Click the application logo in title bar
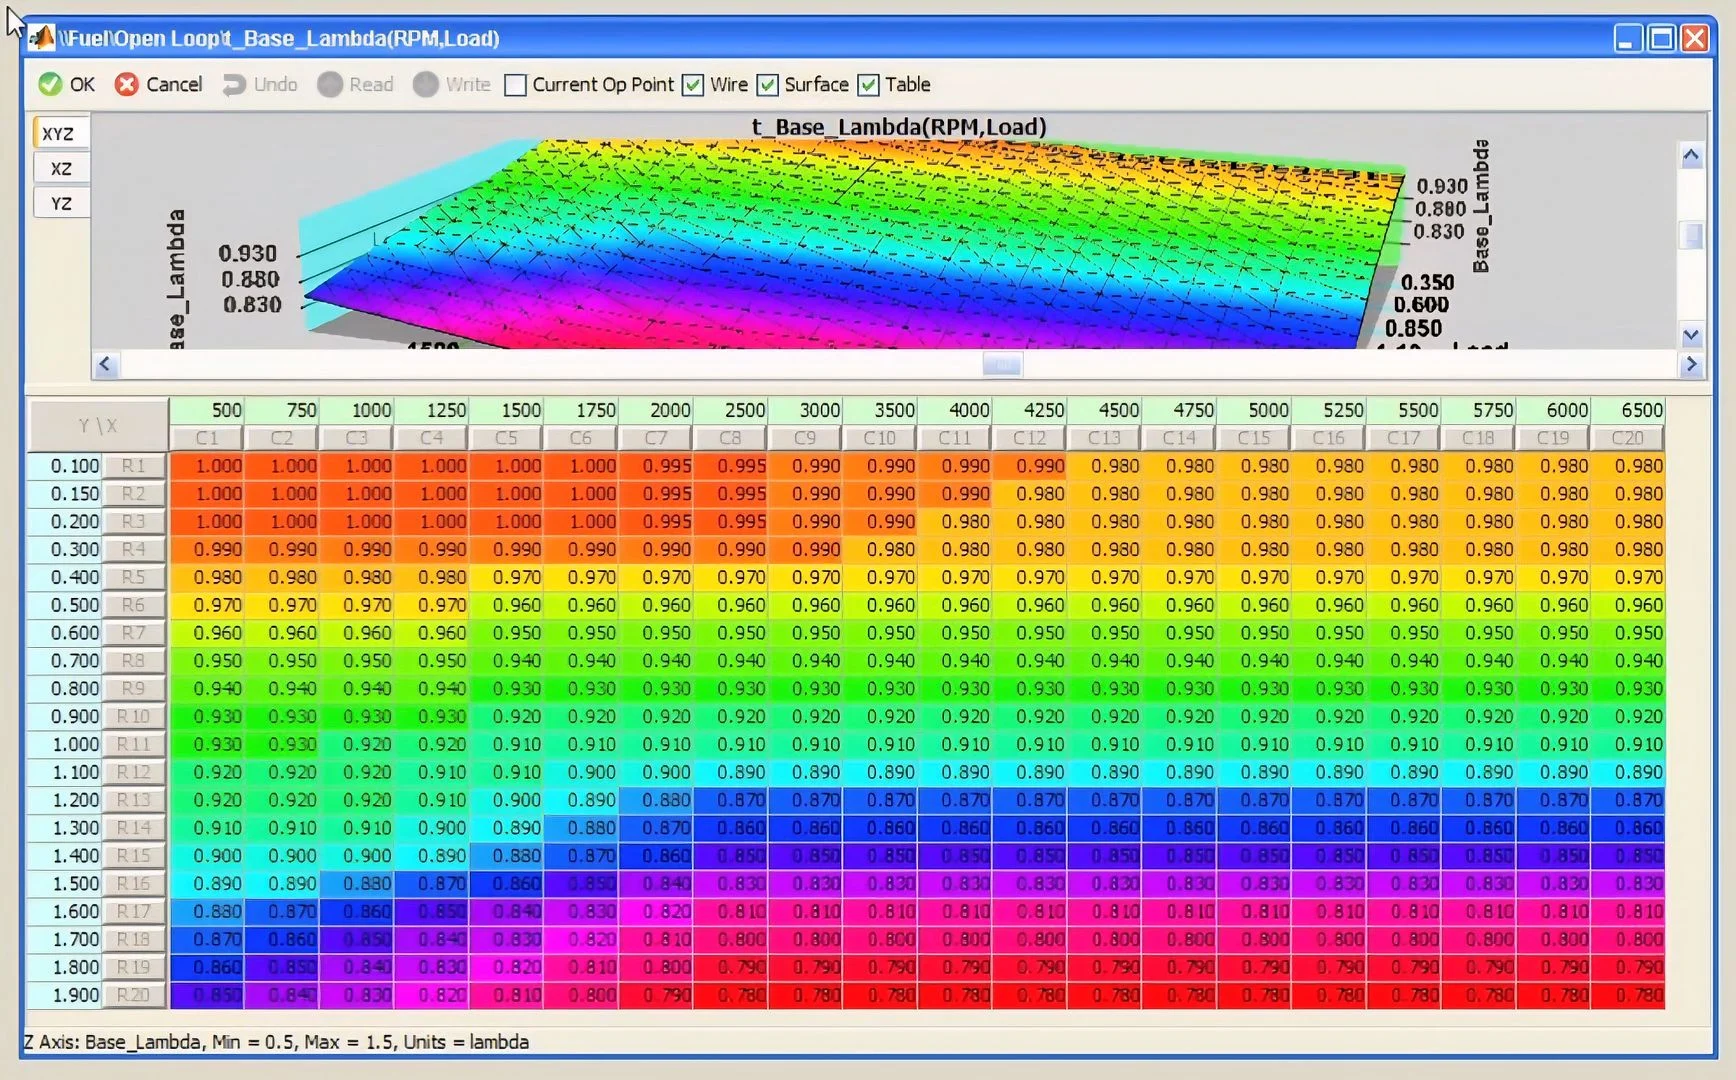This screenshot has width=1736, height=1080. coord(41,38)
